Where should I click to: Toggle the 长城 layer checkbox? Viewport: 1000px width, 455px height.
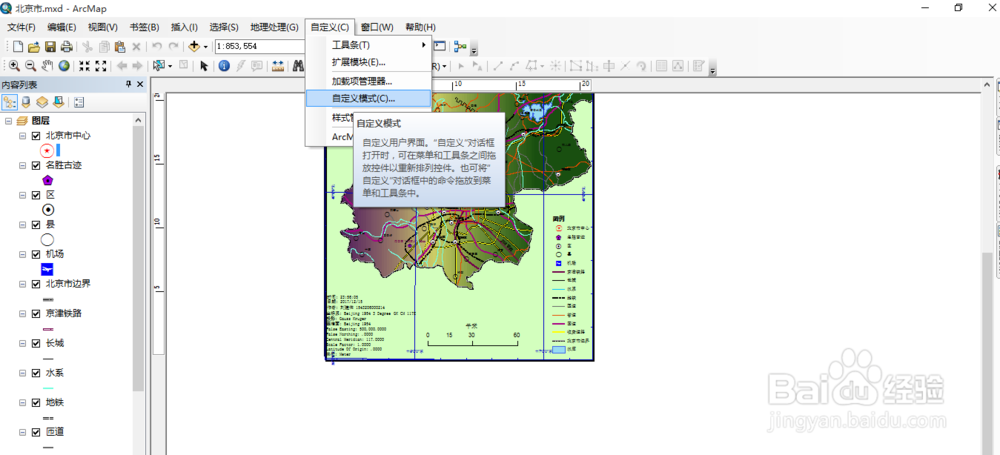pos(36,343)
